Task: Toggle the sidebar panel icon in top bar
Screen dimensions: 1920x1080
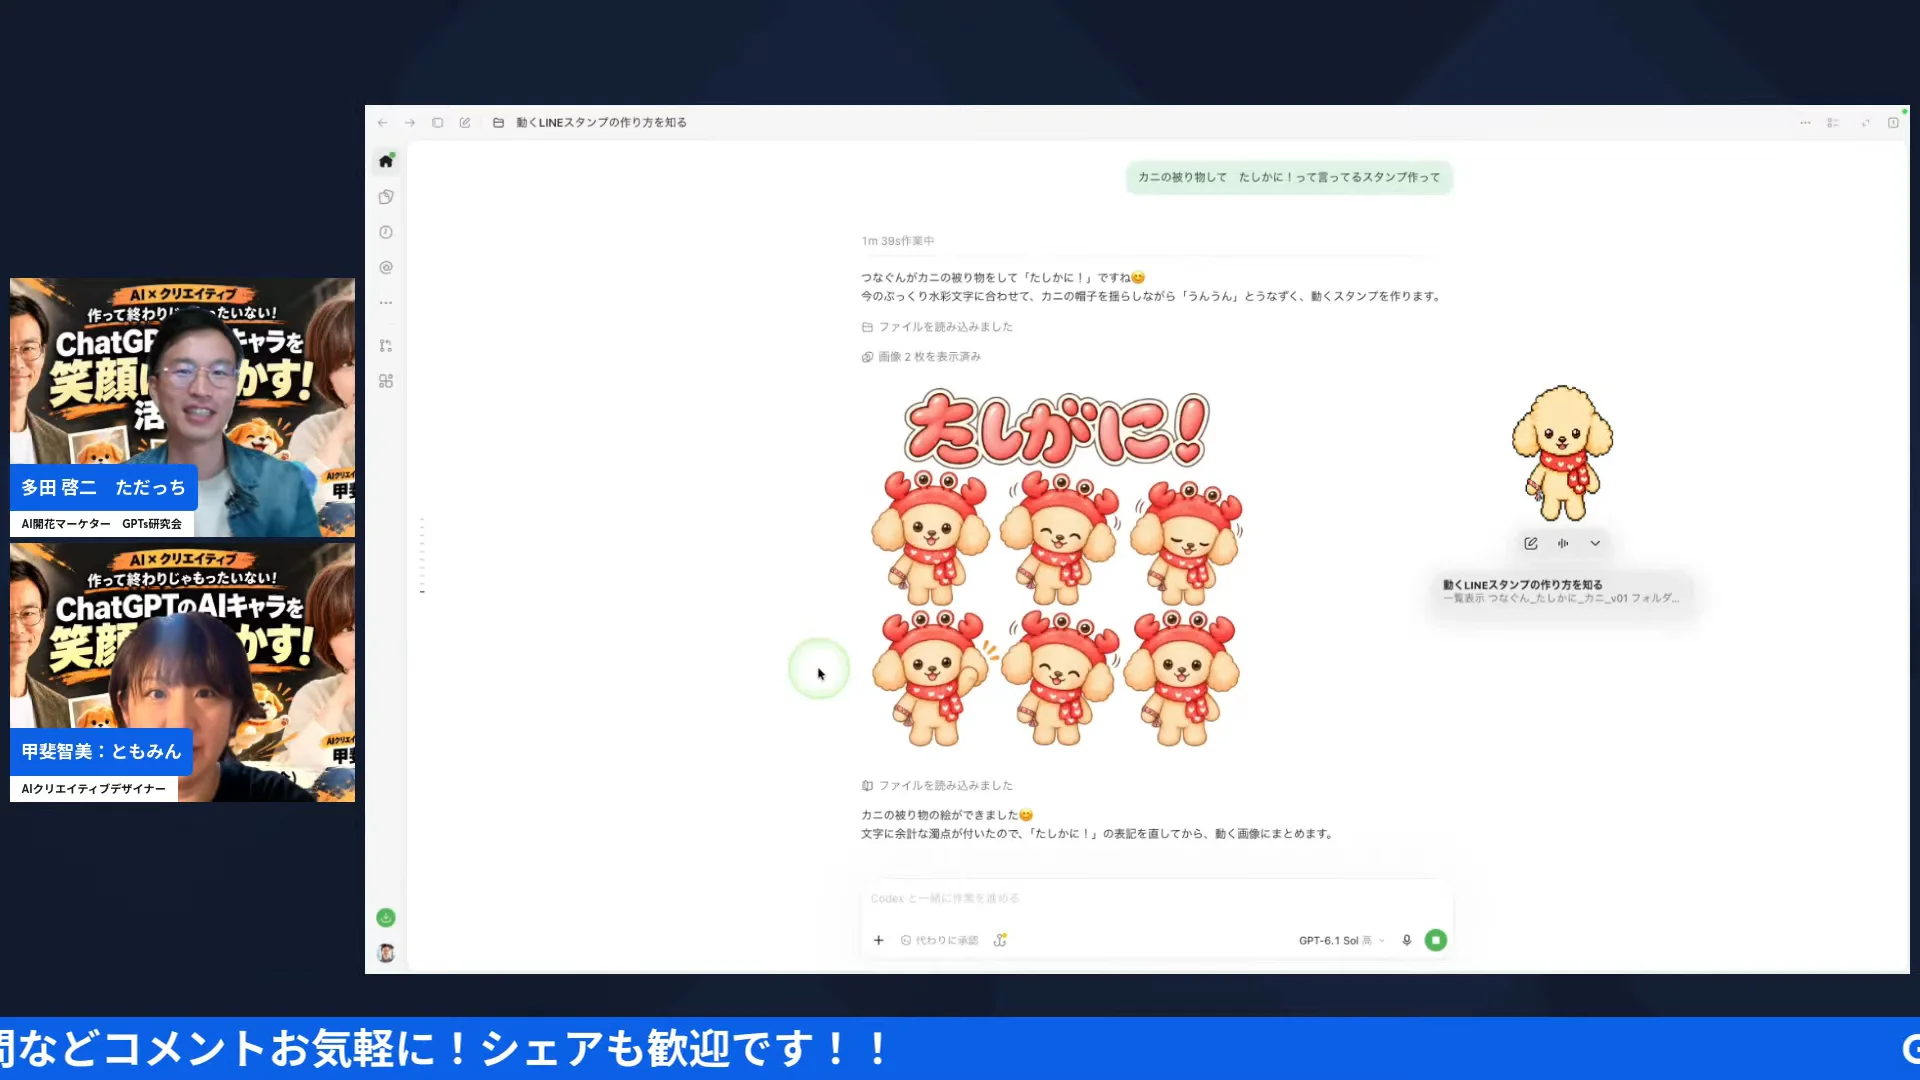Action: pos(438,122)
